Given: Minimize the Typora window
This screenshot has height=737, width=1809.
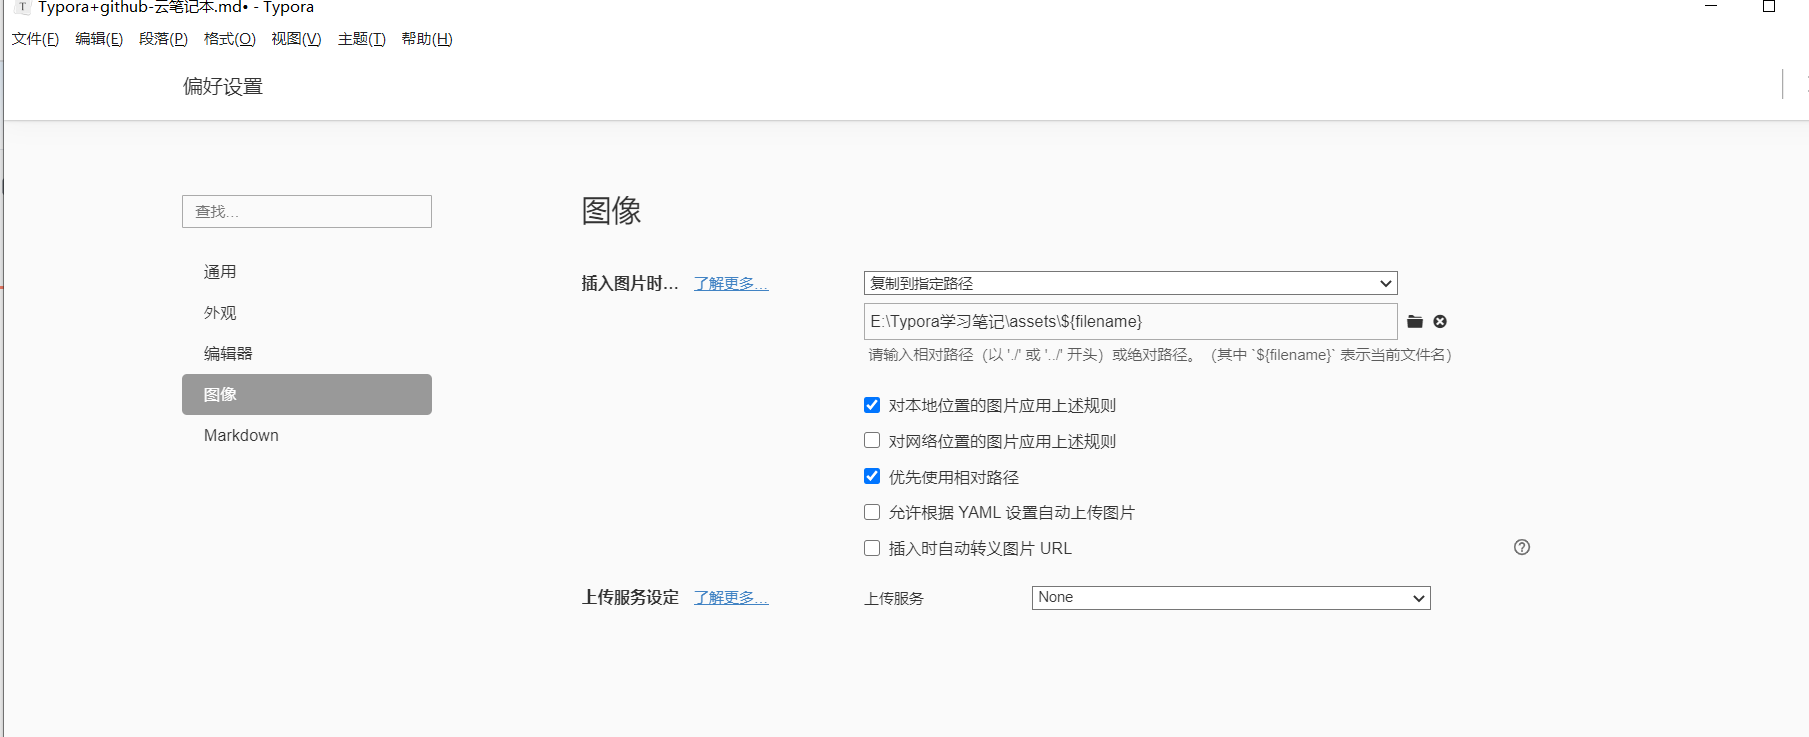Looking at the screenshot, I should point(1711,6).
